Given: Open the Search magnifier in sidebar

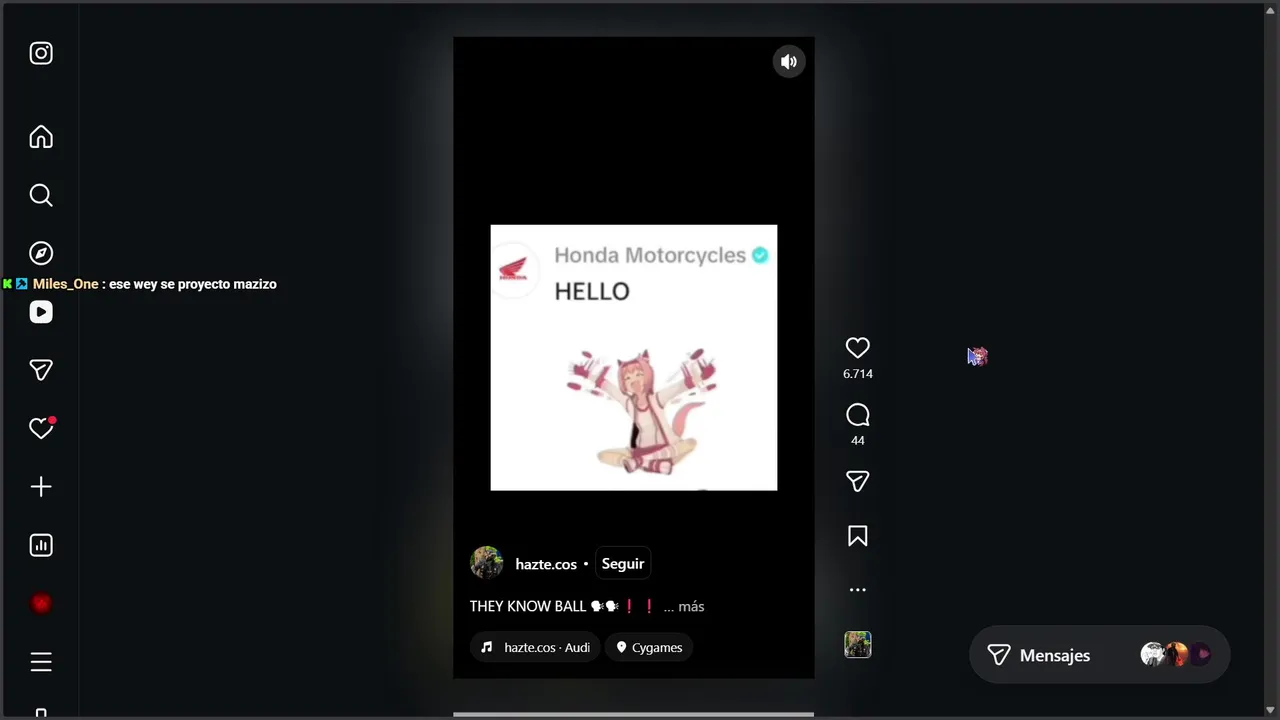Looking at the screenshot, I should point(41,195).
